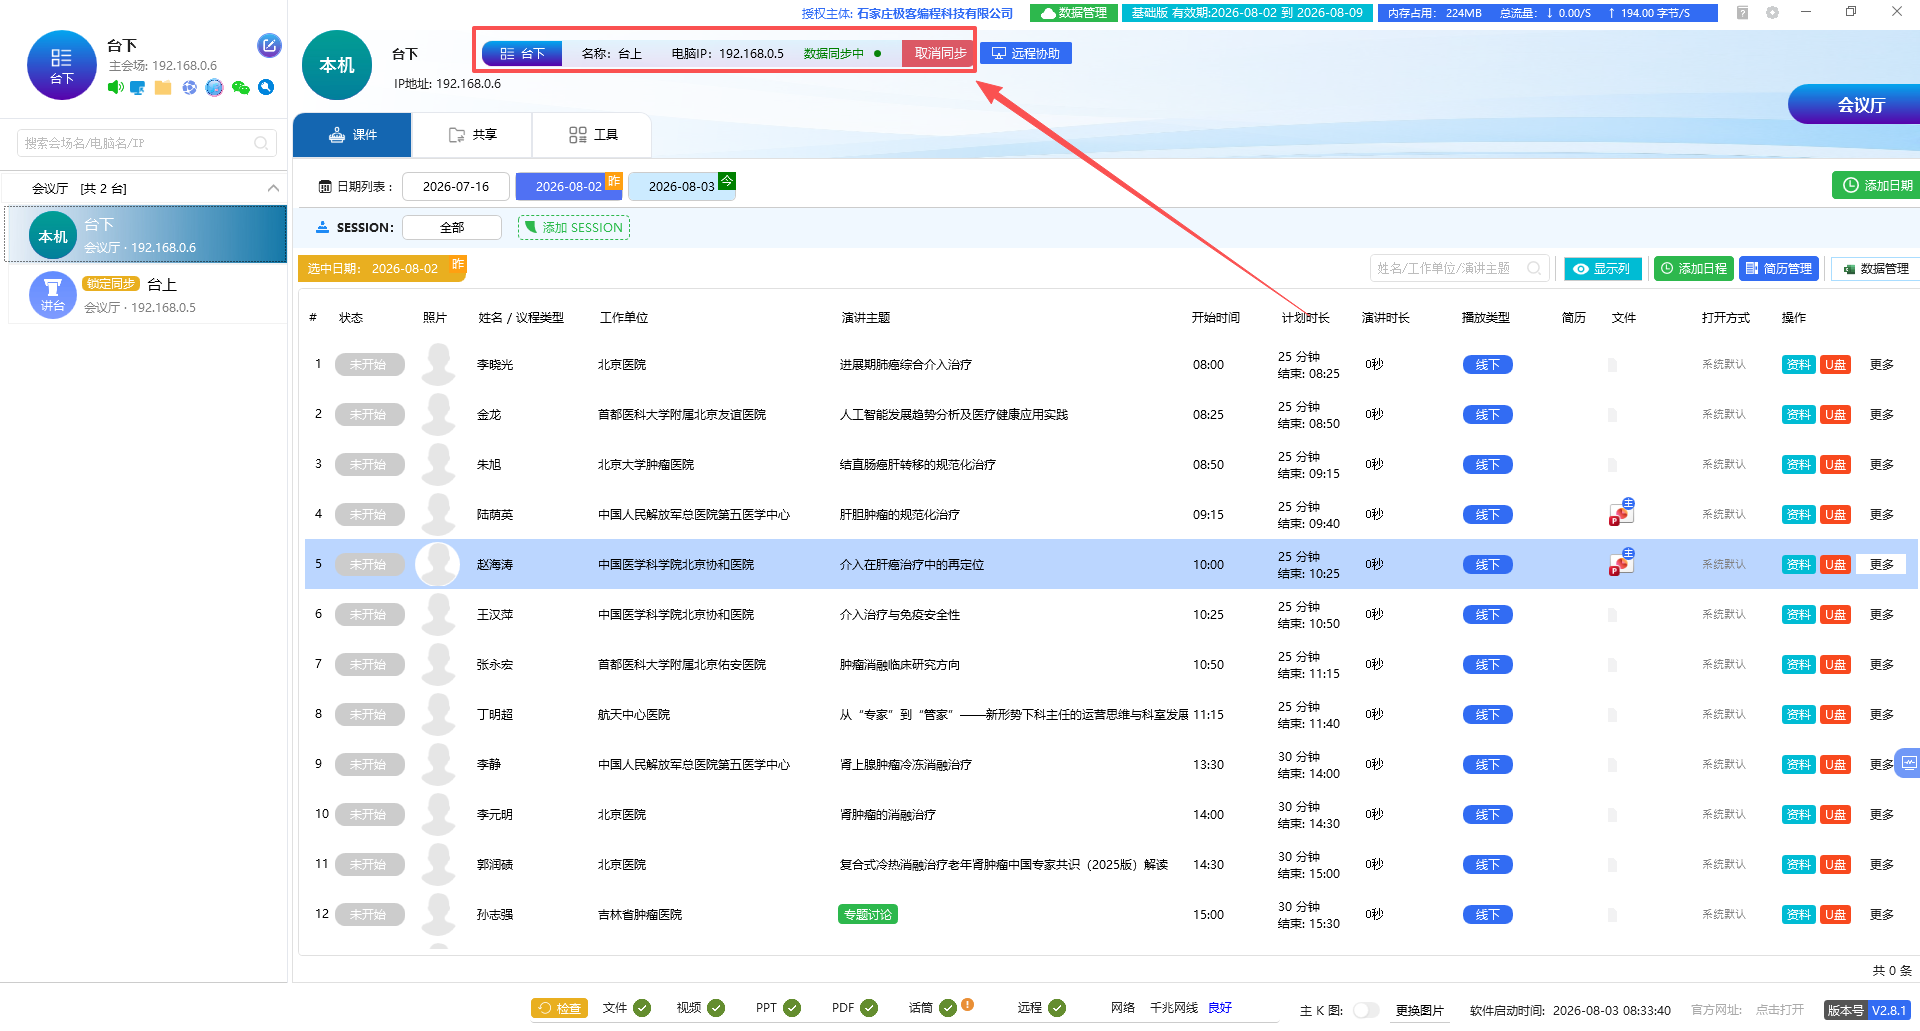Click the 会议厅 blue button at right
The height and width of the screenshot is (1031, 1920).
pos(1855,104)
